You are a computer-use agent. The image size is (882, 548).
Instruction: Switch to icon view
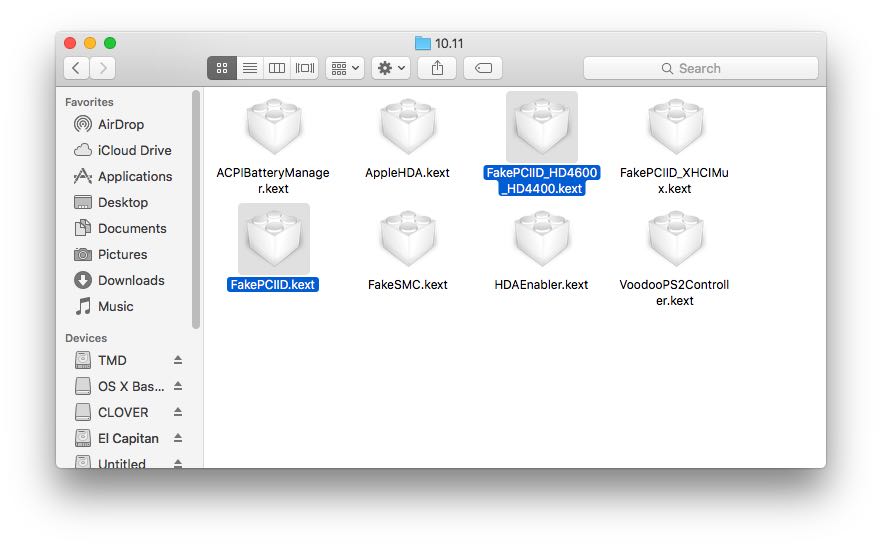222,68
